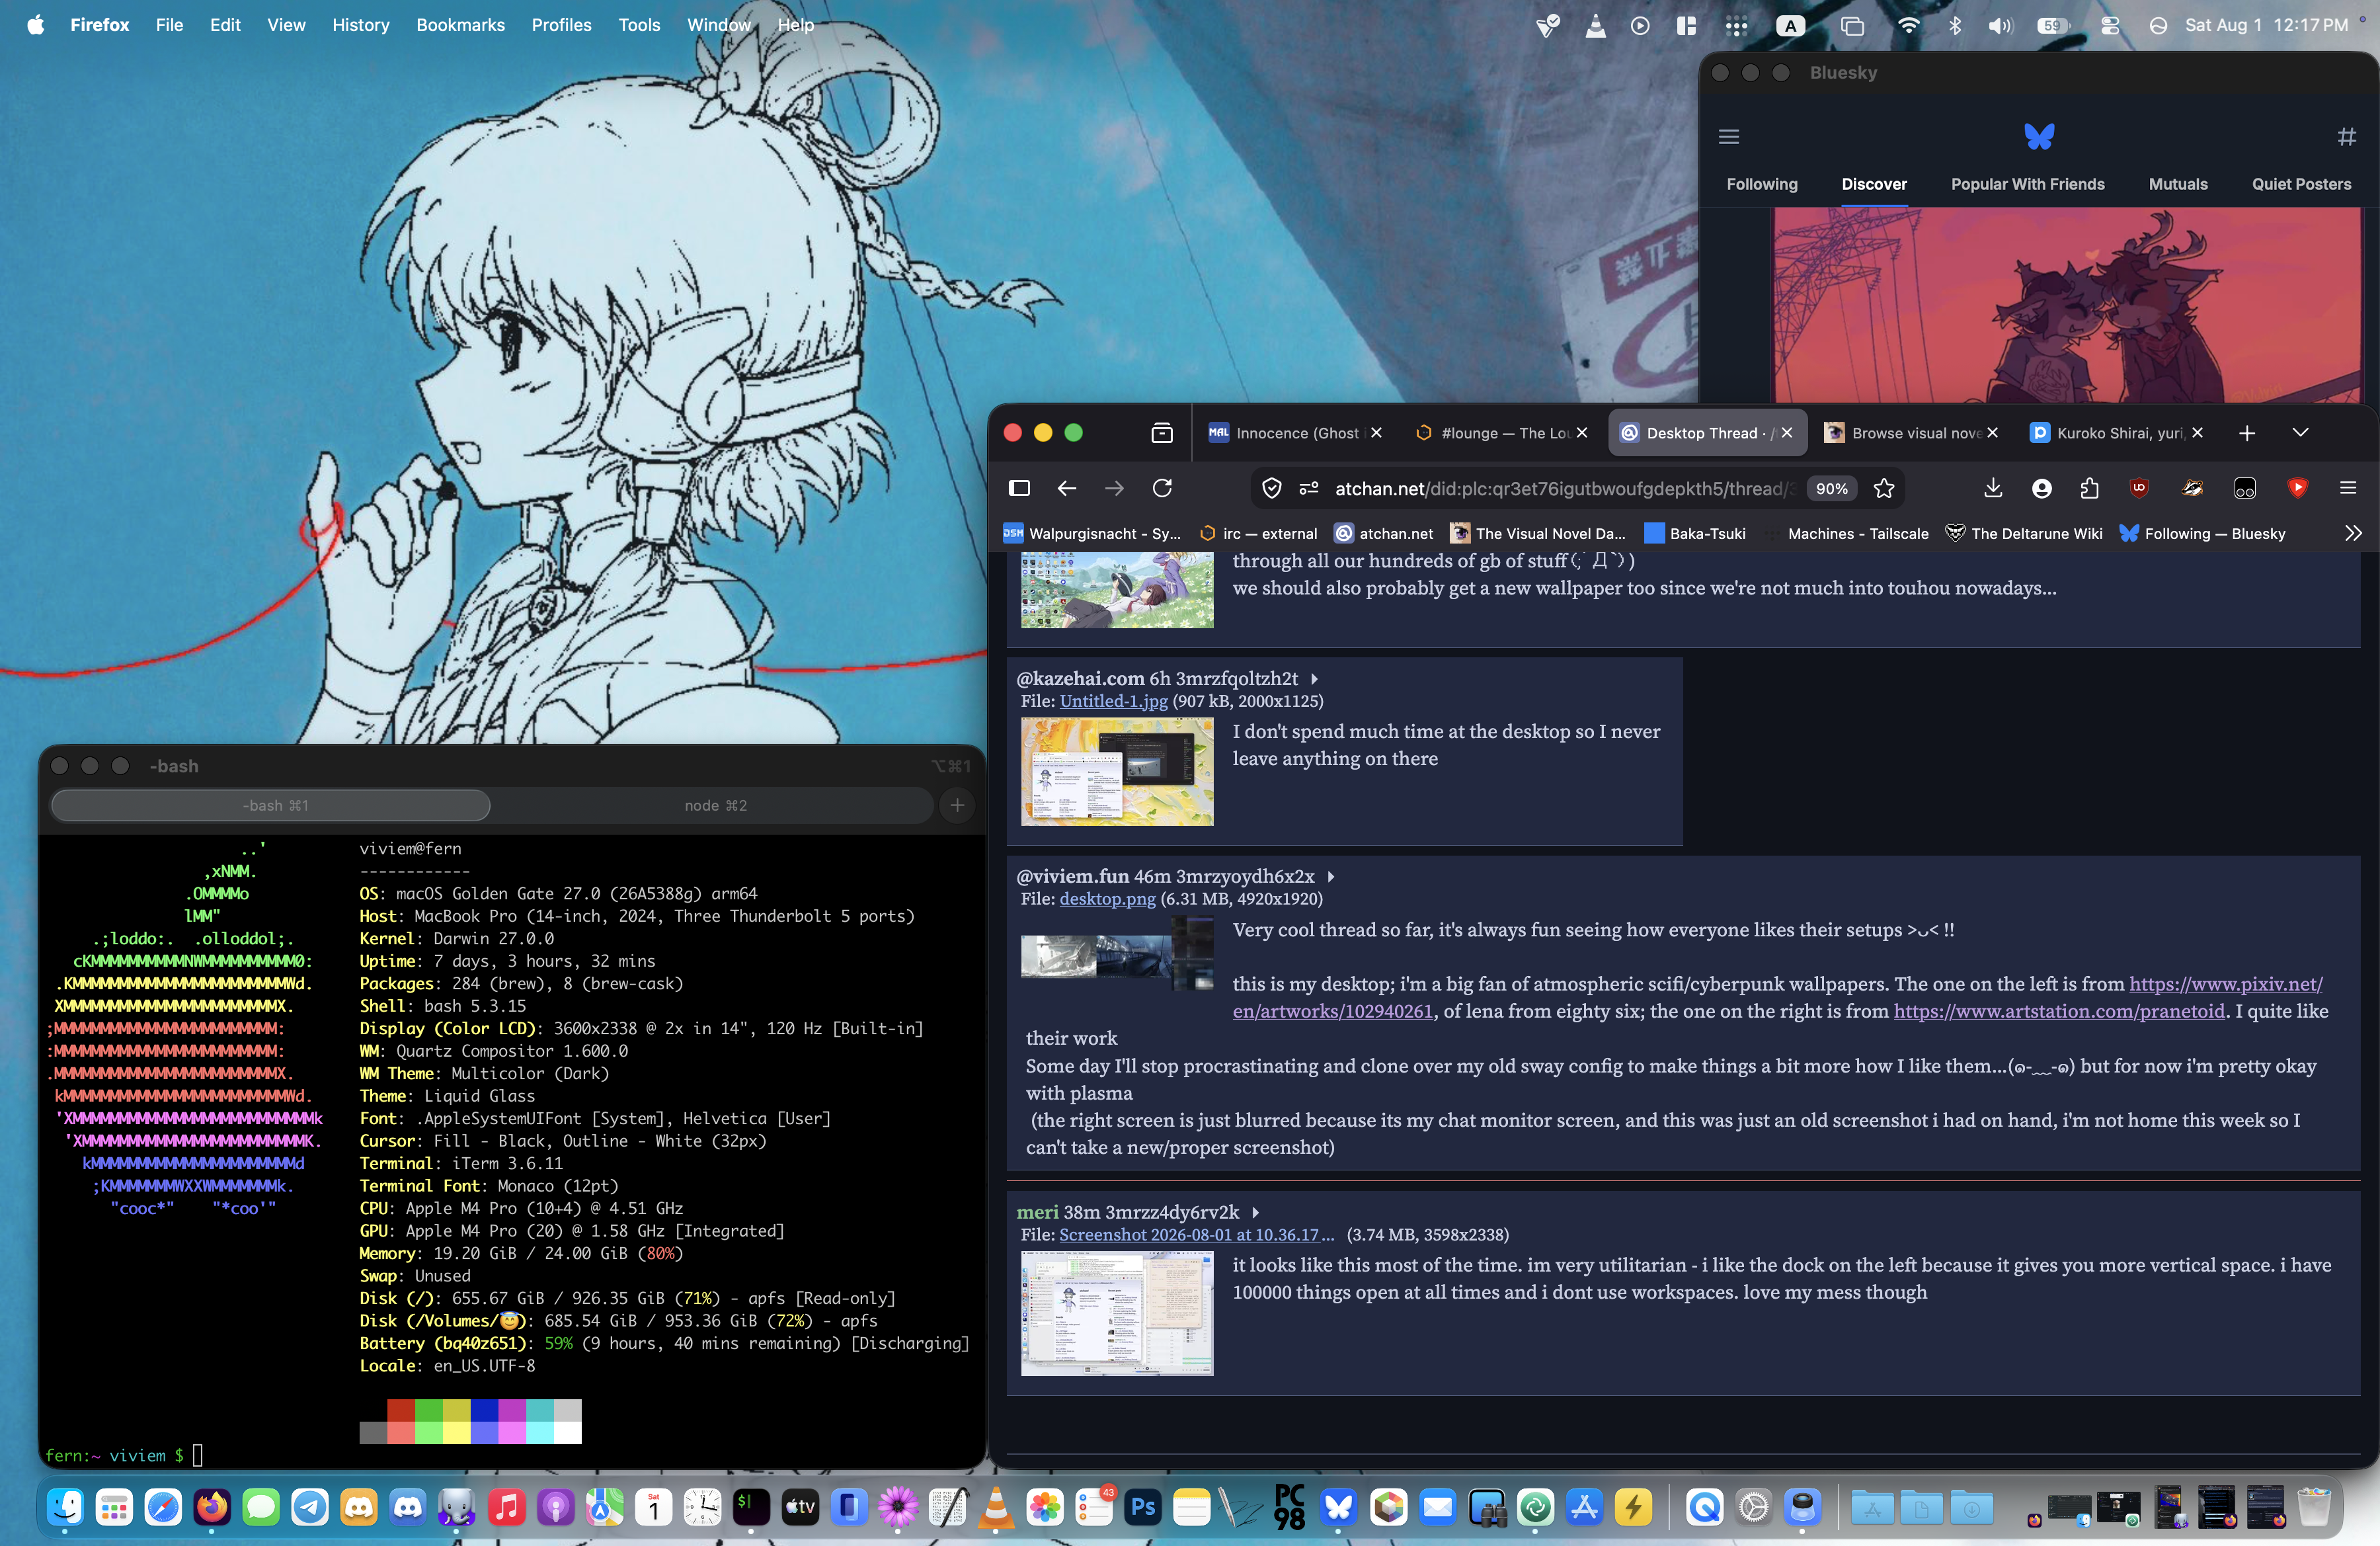
Task: Open meri's screenshot thumbnail
Action: 1117,1313
